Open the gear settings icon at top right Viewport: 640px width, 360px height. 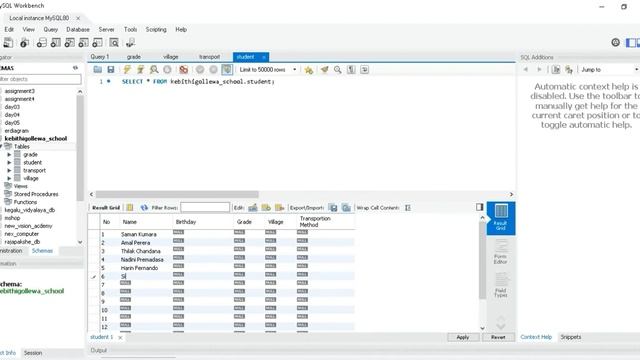(616, 42)
